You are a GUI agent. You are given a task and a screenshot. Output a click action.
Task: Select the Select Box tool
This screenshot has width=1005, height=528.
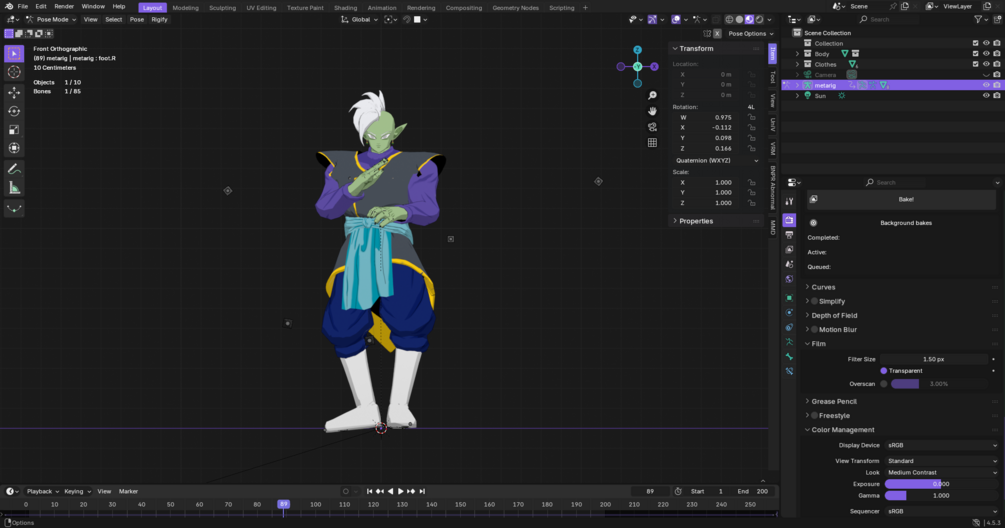[14, 54]
